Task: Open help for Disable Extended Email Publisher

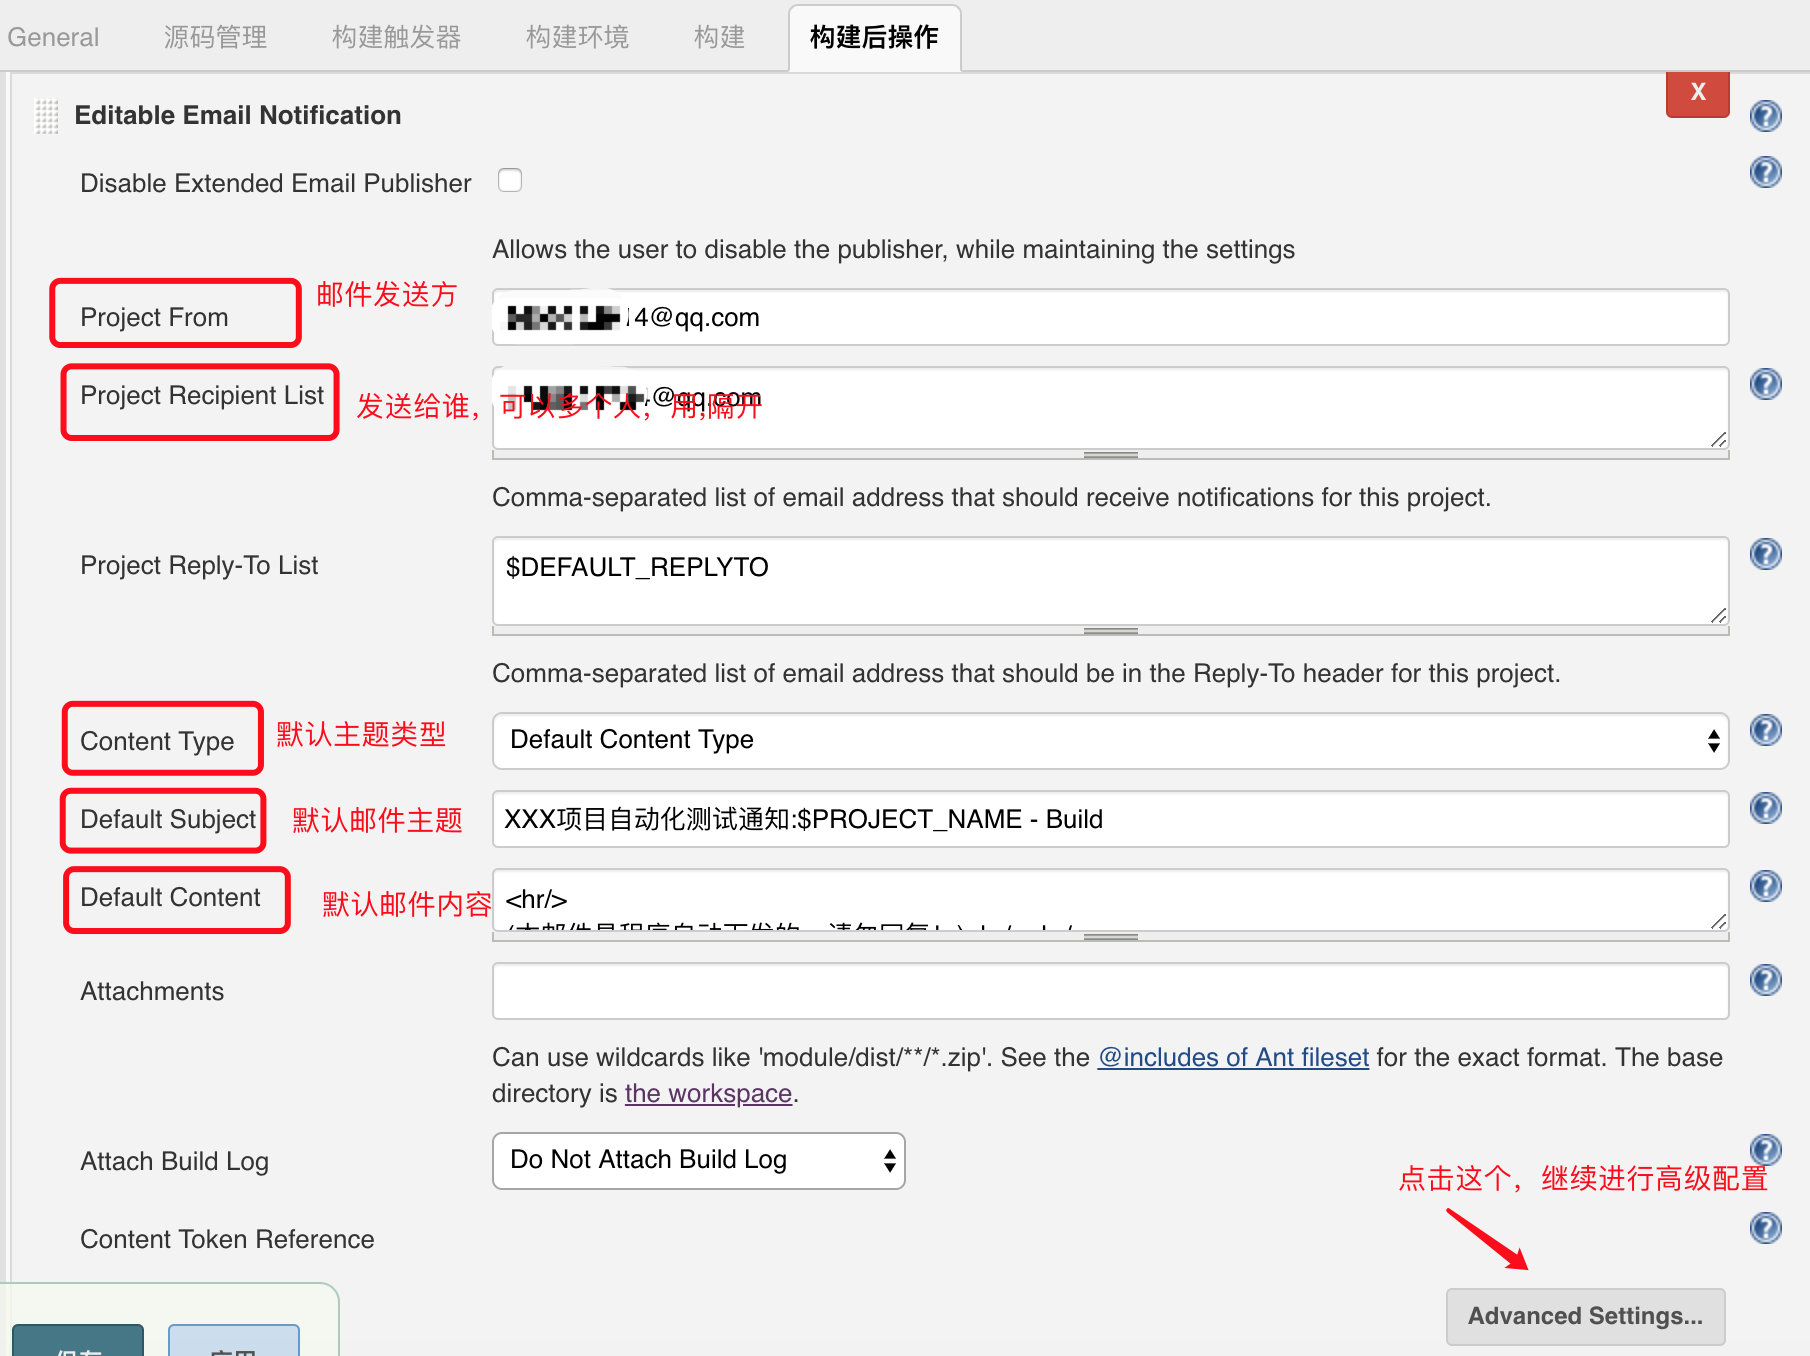Action: pos(1766,172)
